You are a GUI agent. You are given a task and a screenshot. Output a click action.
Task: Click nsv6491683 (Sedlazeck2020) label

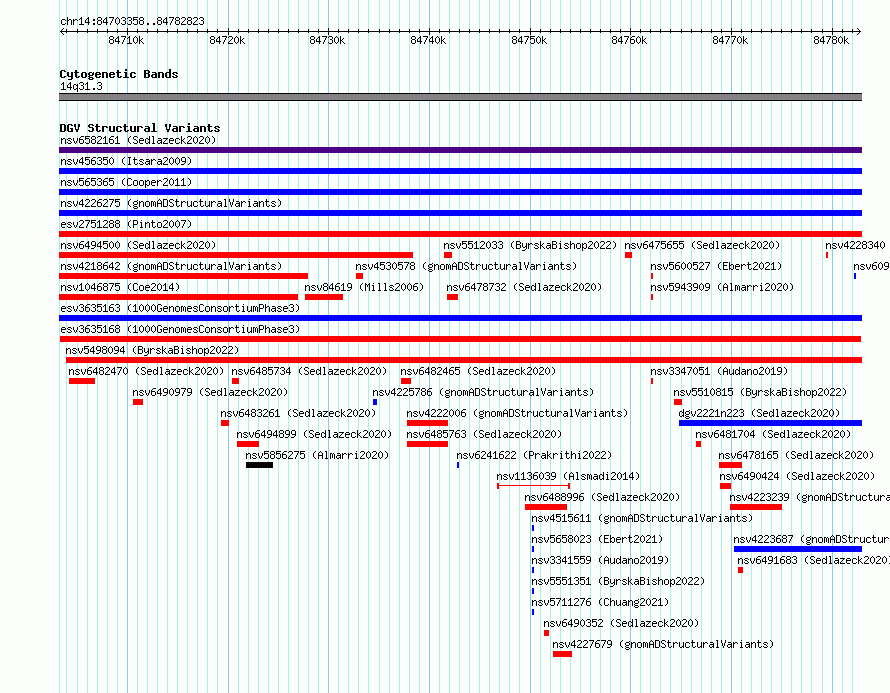[x=813, y=560]
